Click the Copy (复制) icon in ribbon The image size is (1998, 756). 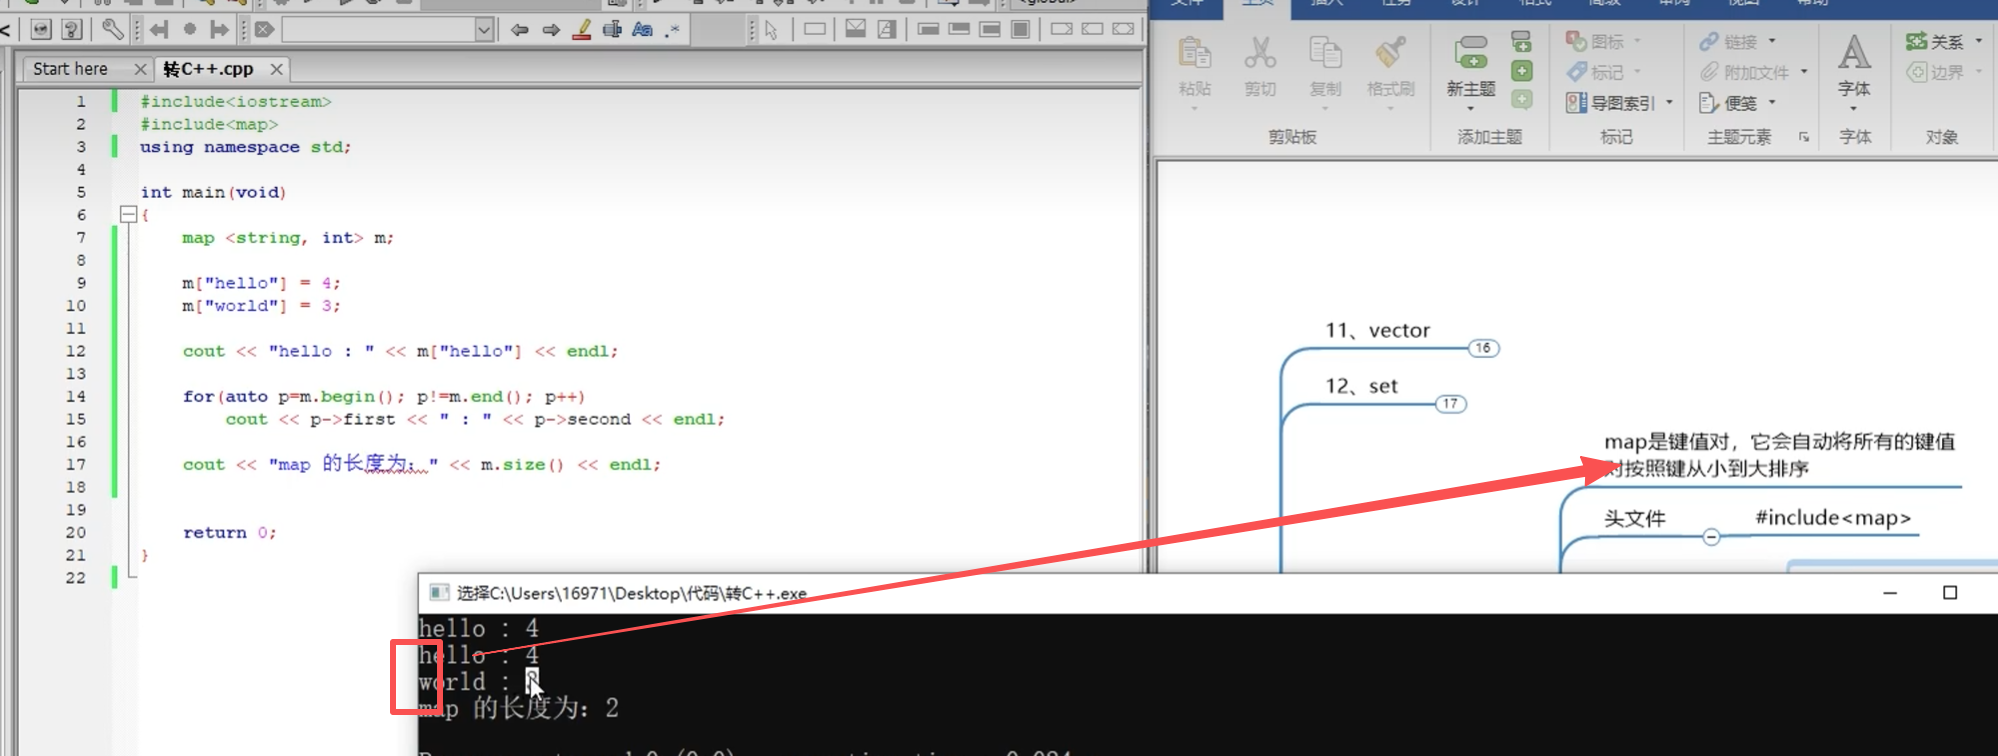pyautogui.click(x=1325, y=52)
